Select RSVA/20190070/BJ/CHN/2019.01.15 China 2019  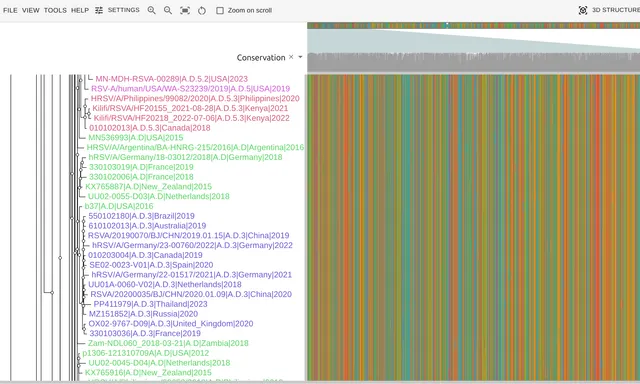click(189, 235)
